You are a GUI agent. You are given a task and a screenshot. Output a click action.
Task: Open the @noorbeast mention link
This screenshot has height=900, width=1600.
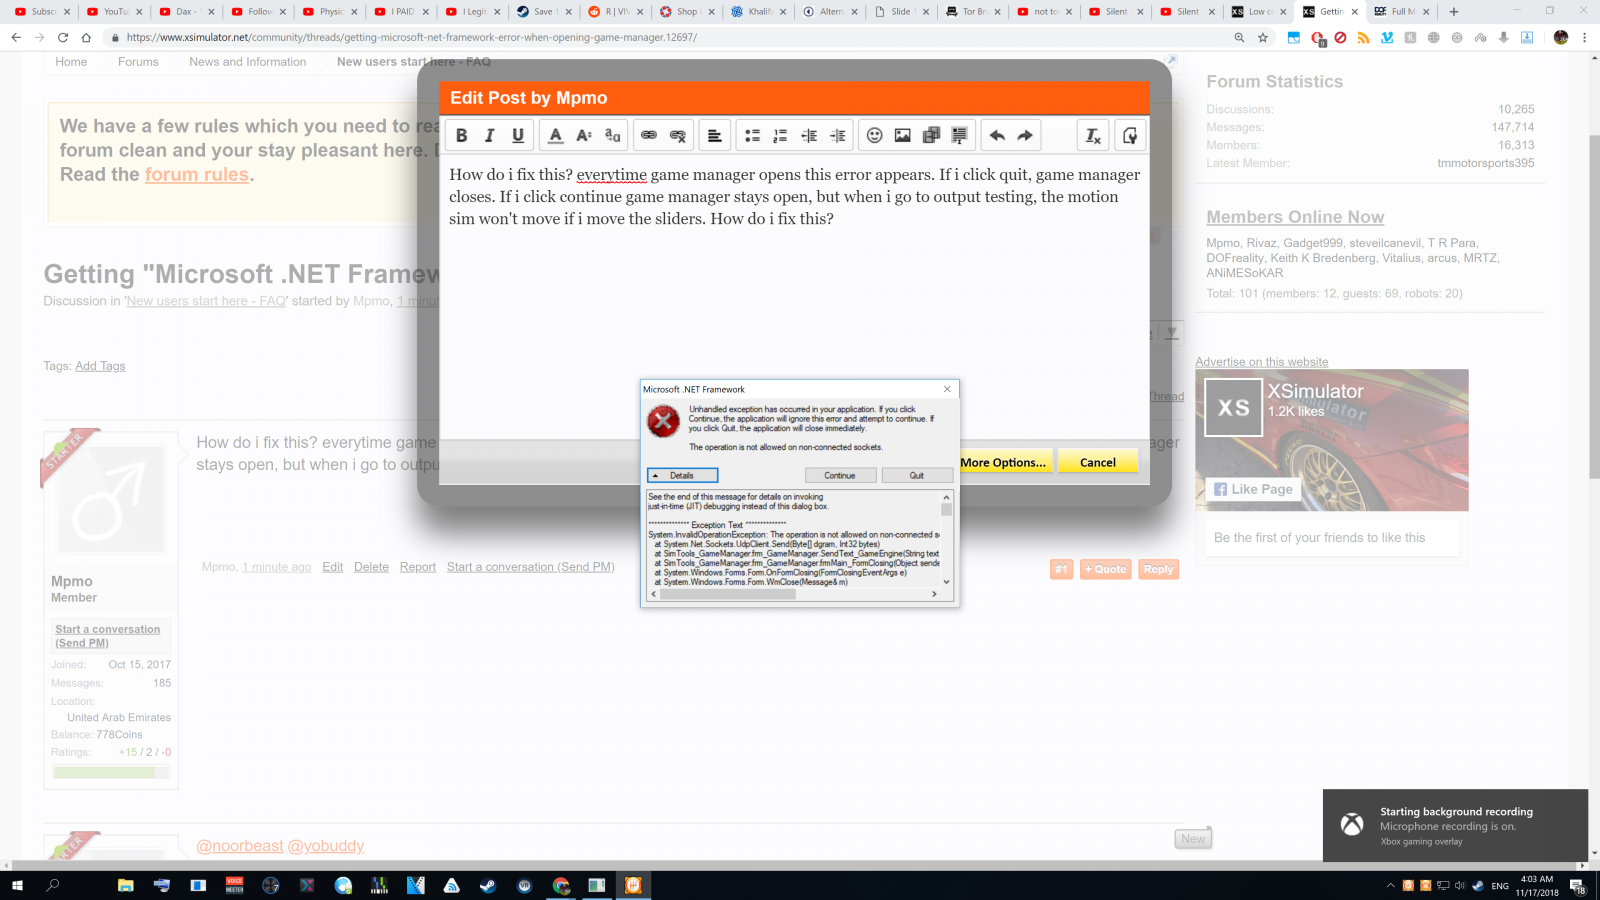pyautogui.click(x=240, y=846)
